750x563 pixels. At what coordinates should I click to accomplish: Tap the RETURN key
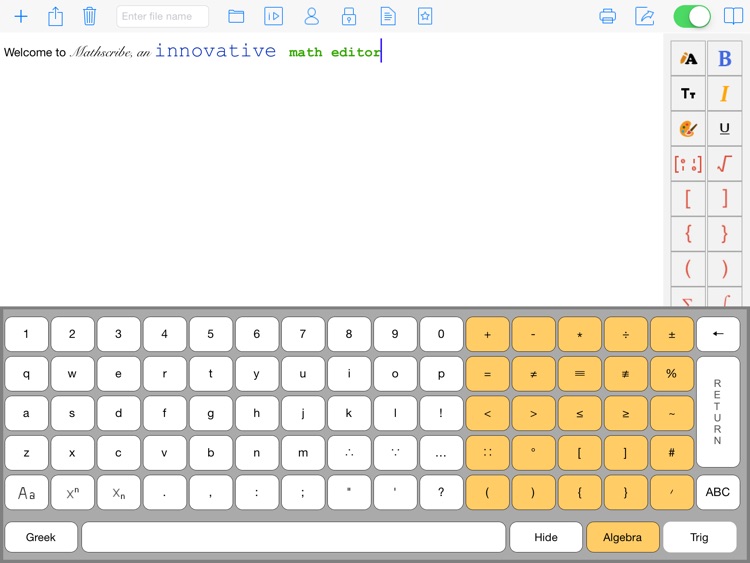[718, 412]
